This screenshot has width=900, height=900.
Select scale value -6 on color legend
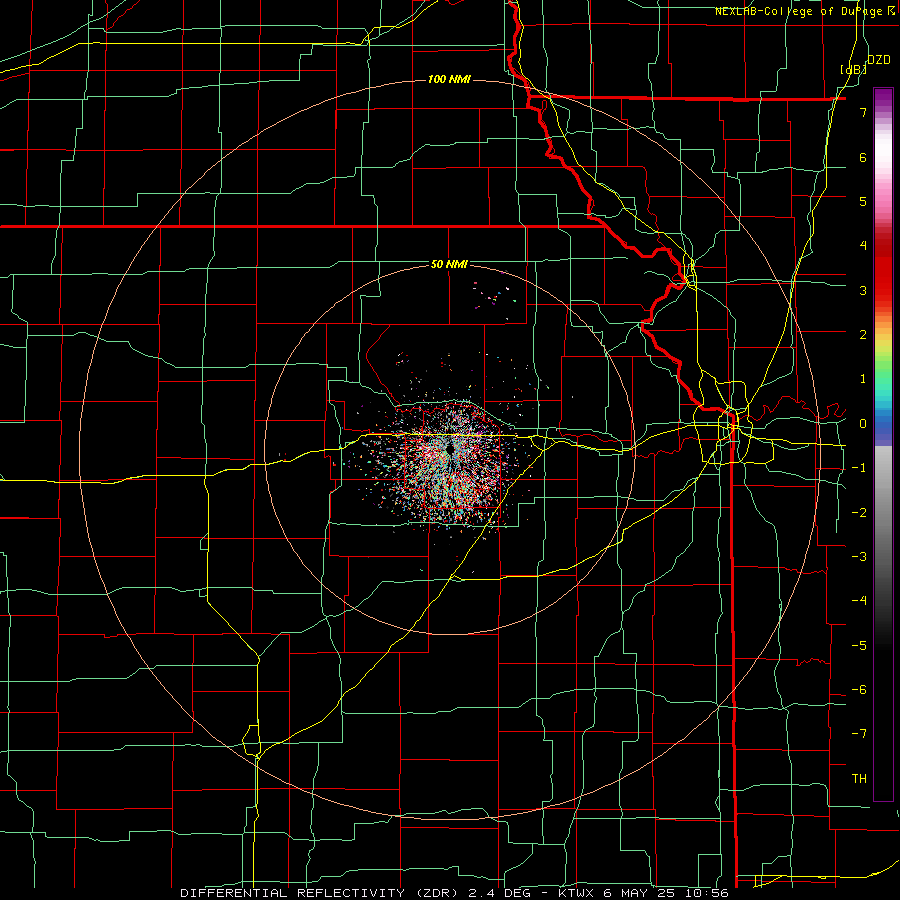coord(859,690)
